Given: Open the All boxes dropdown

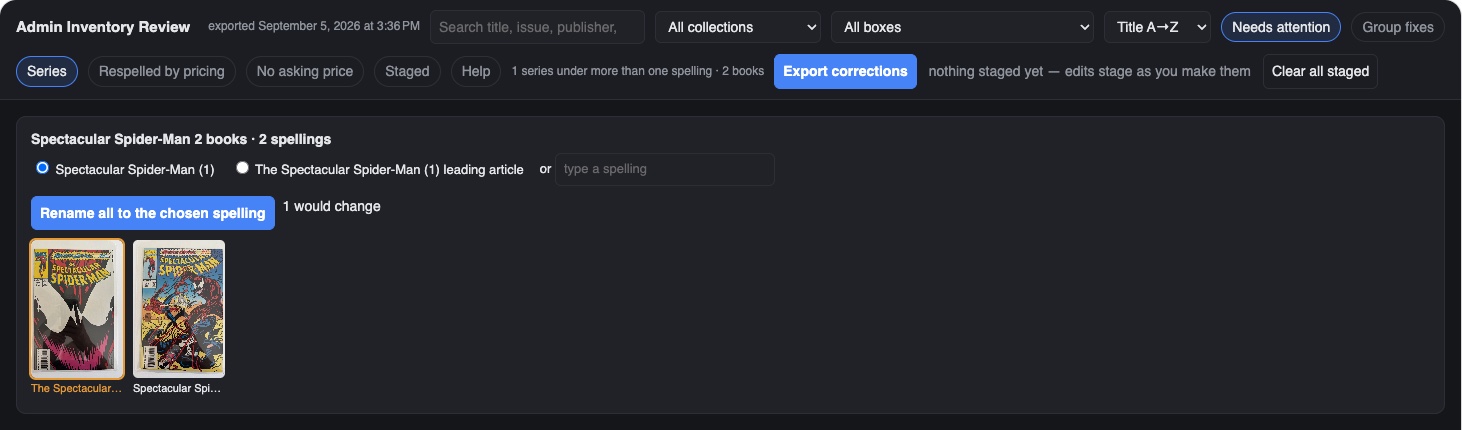Looking at the screenshot, I should [x=962, y=27].
